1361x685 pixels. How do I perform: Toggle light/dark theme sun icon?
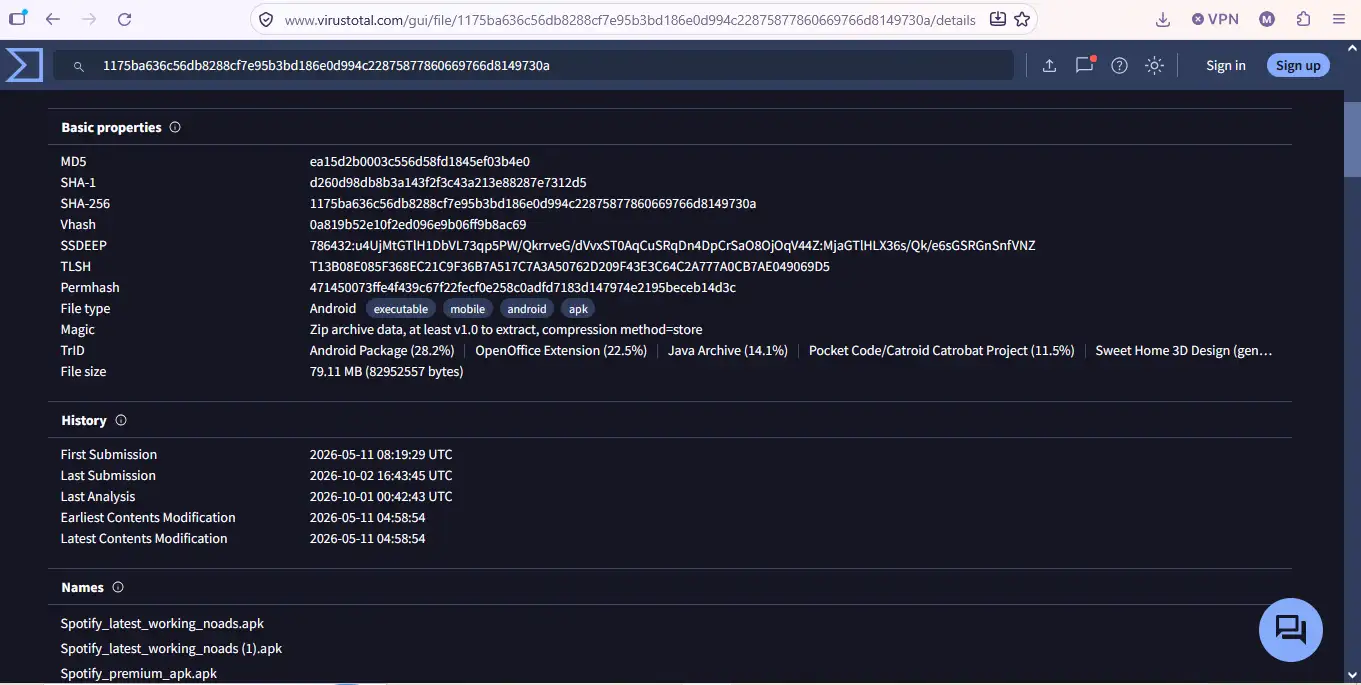[1154, 65]
